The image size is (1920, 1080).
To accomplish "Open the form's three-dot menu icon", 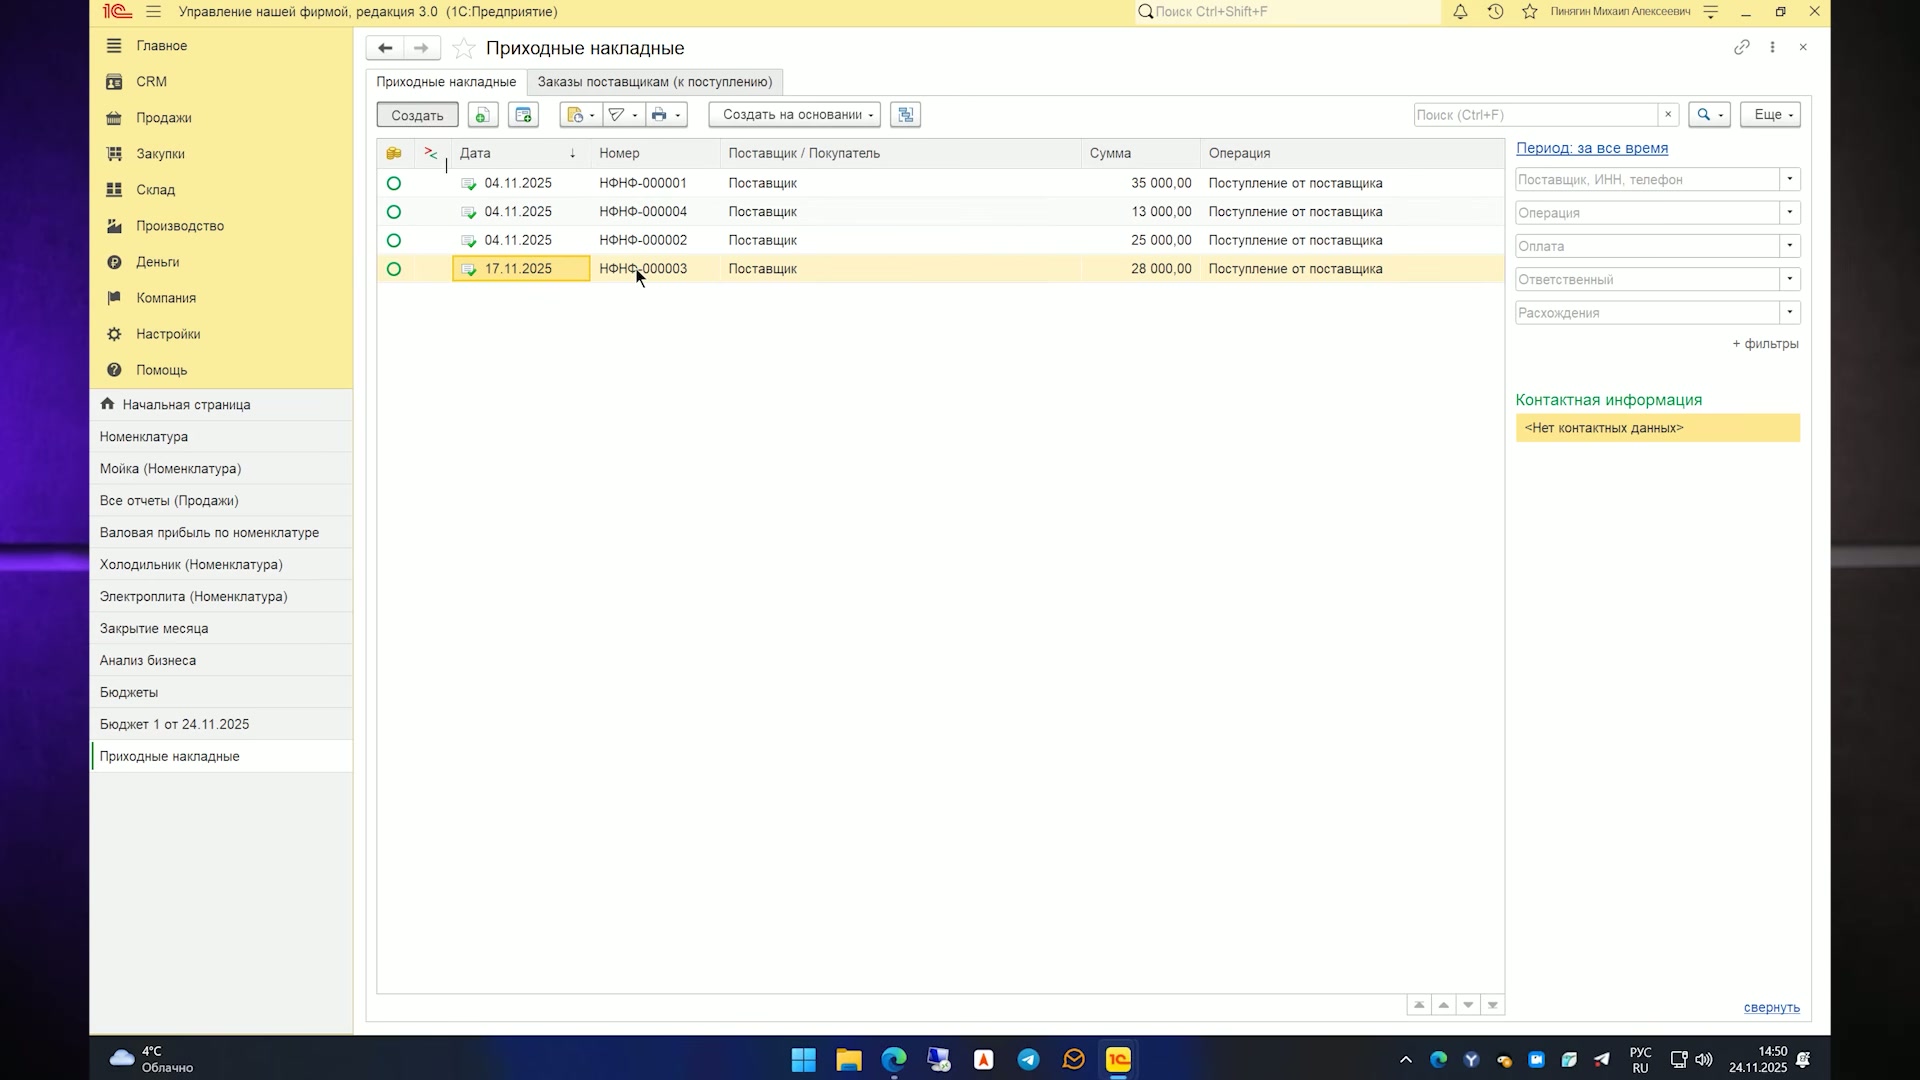I will pyautogui.click(x=1772, y=47).
